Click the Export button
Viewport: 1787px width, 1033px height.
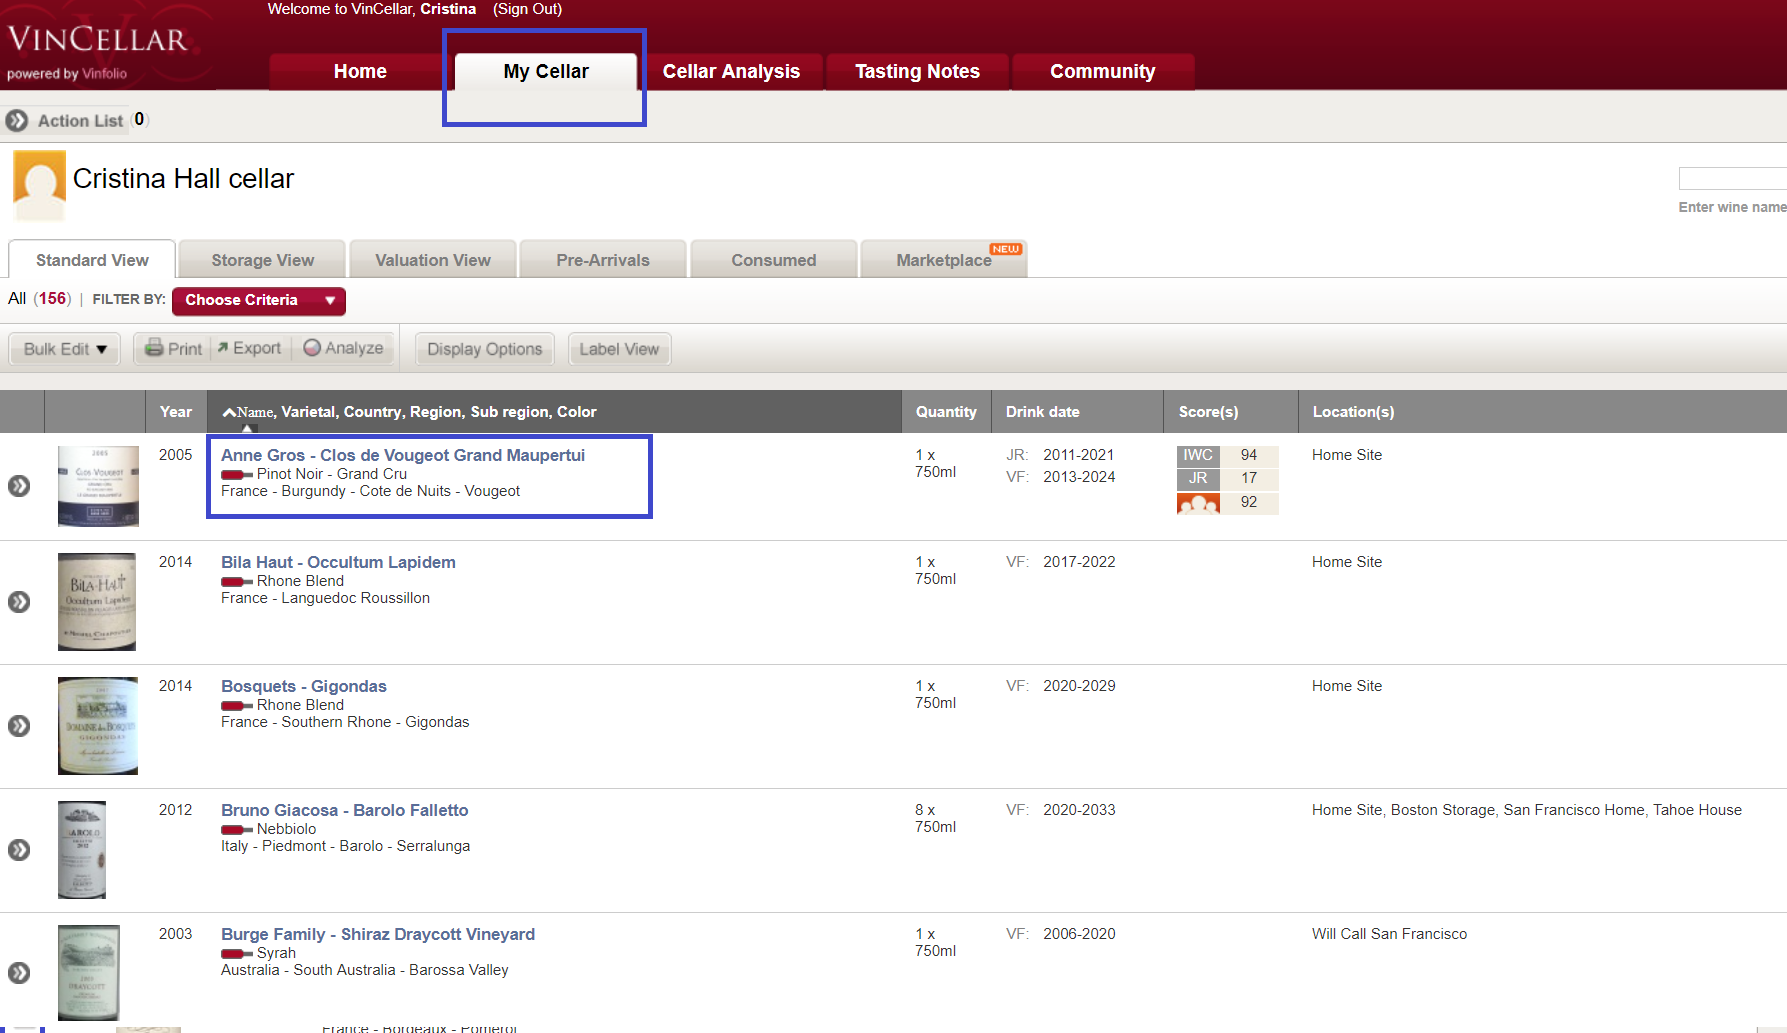point(249,348)
